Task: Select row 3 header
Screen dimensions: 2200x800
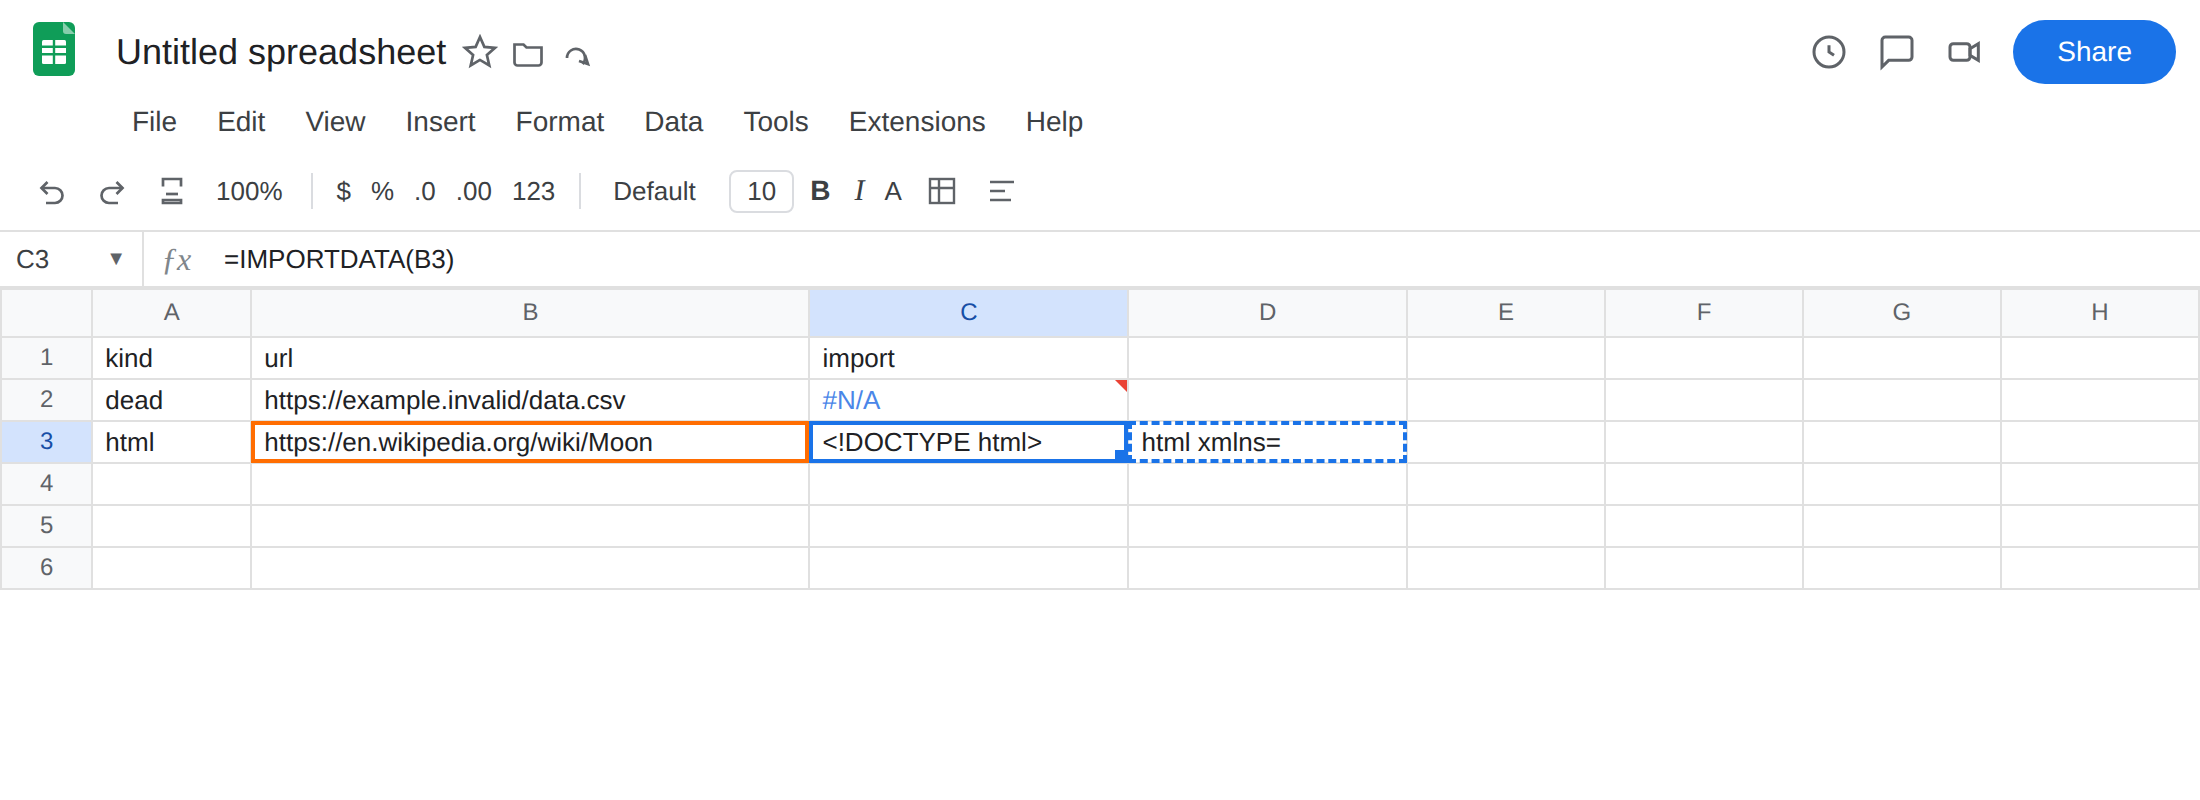Action: click(46, 441)
